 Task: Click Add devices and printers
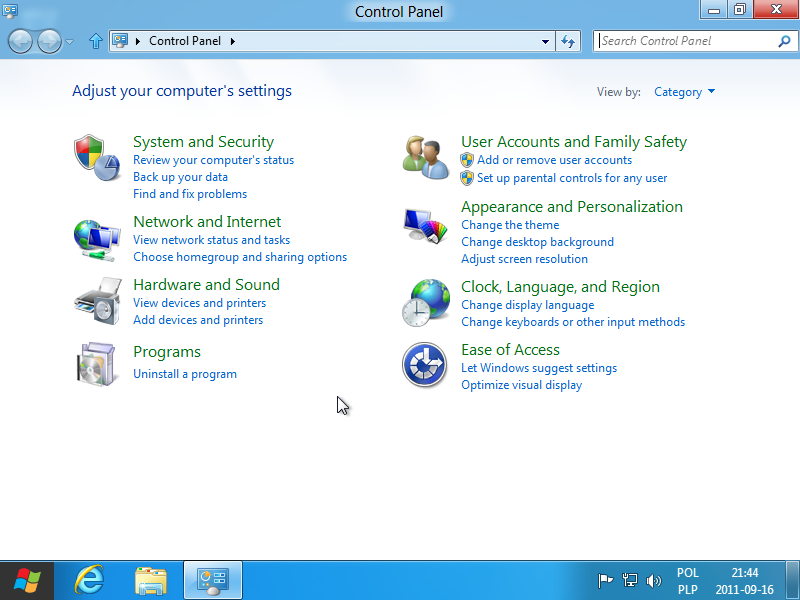pos(198,320)
